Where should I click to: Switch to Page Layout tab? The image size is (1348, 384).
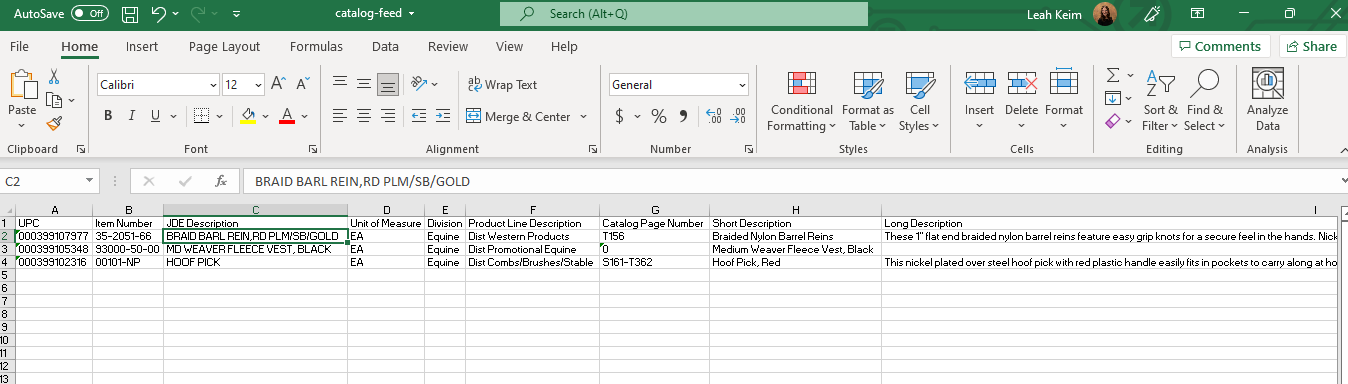click(224, 46)
